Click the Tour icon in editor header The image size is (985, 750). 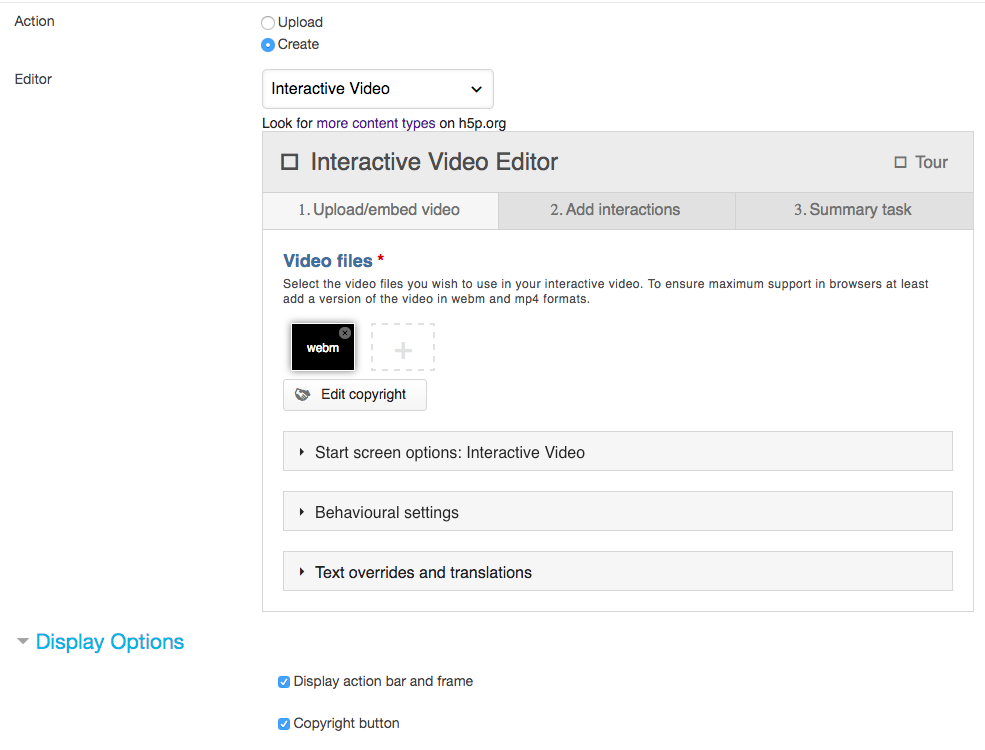pyautogui.click(x=900, y=162)
